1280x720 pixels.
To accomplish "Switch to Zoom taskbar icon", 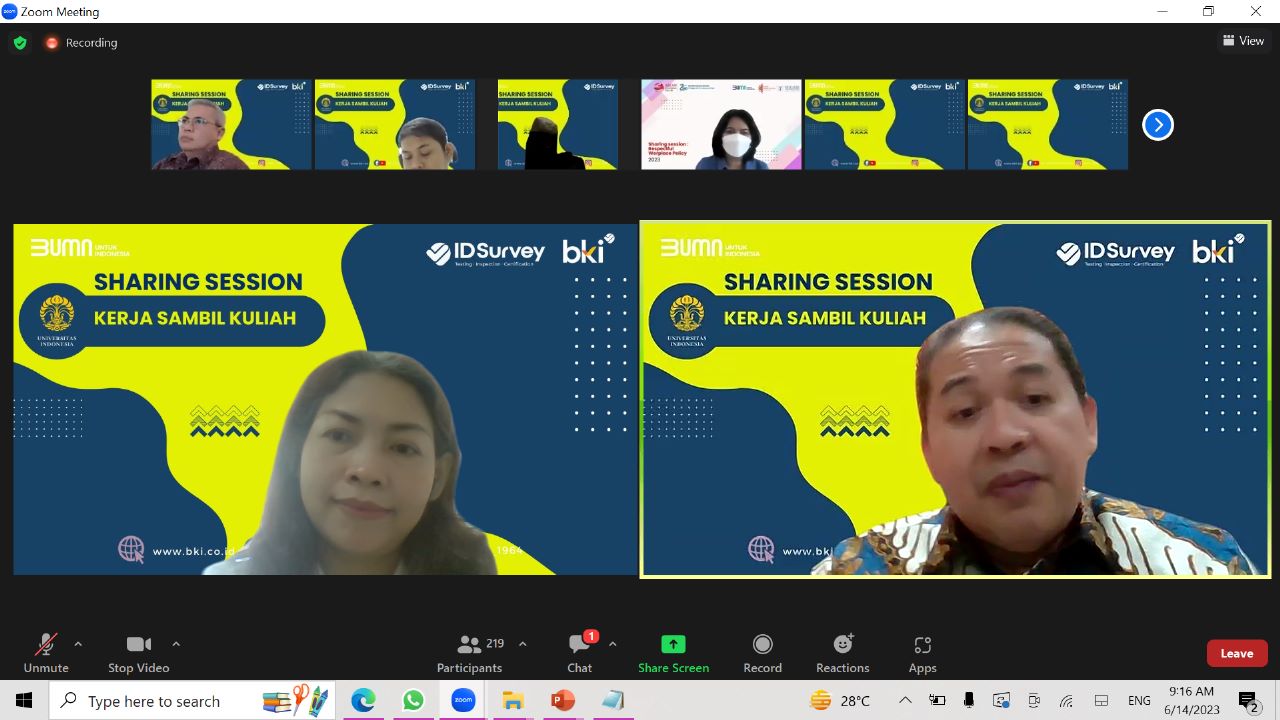I will [x=463, y=701].
